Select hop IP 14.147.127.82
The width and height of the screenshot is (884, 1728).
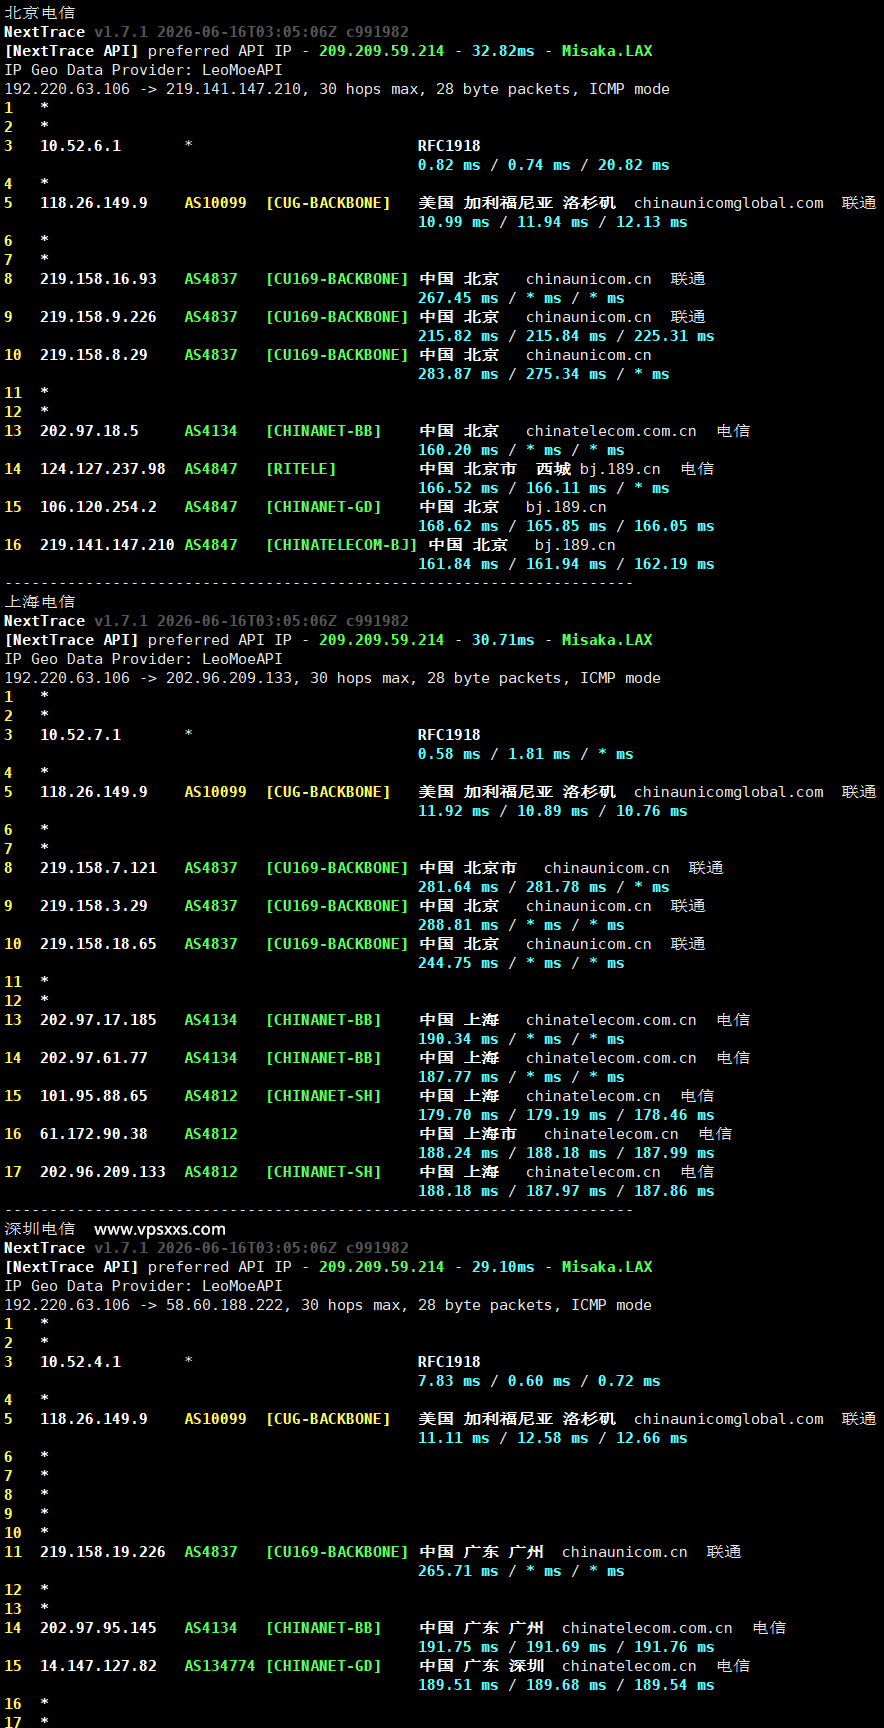[x=98, y=1666]
